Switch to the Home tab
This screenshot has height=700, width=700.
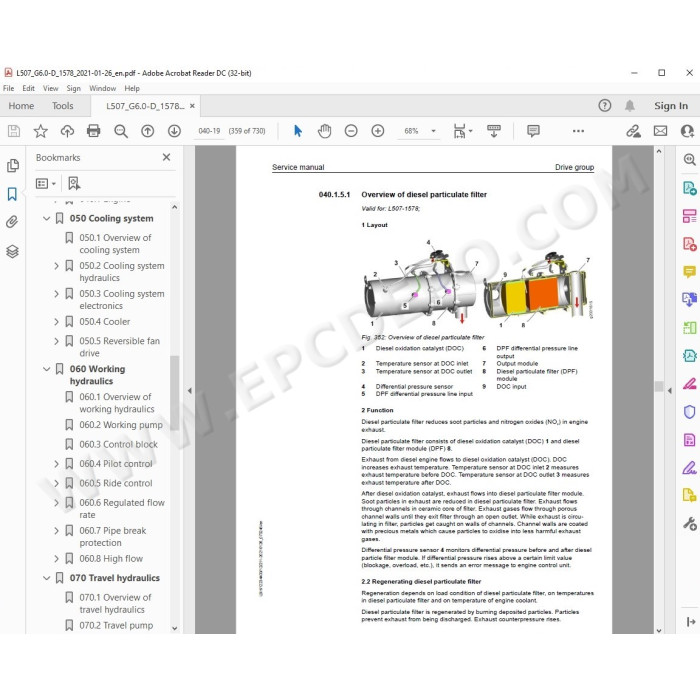tap(21, 106)
